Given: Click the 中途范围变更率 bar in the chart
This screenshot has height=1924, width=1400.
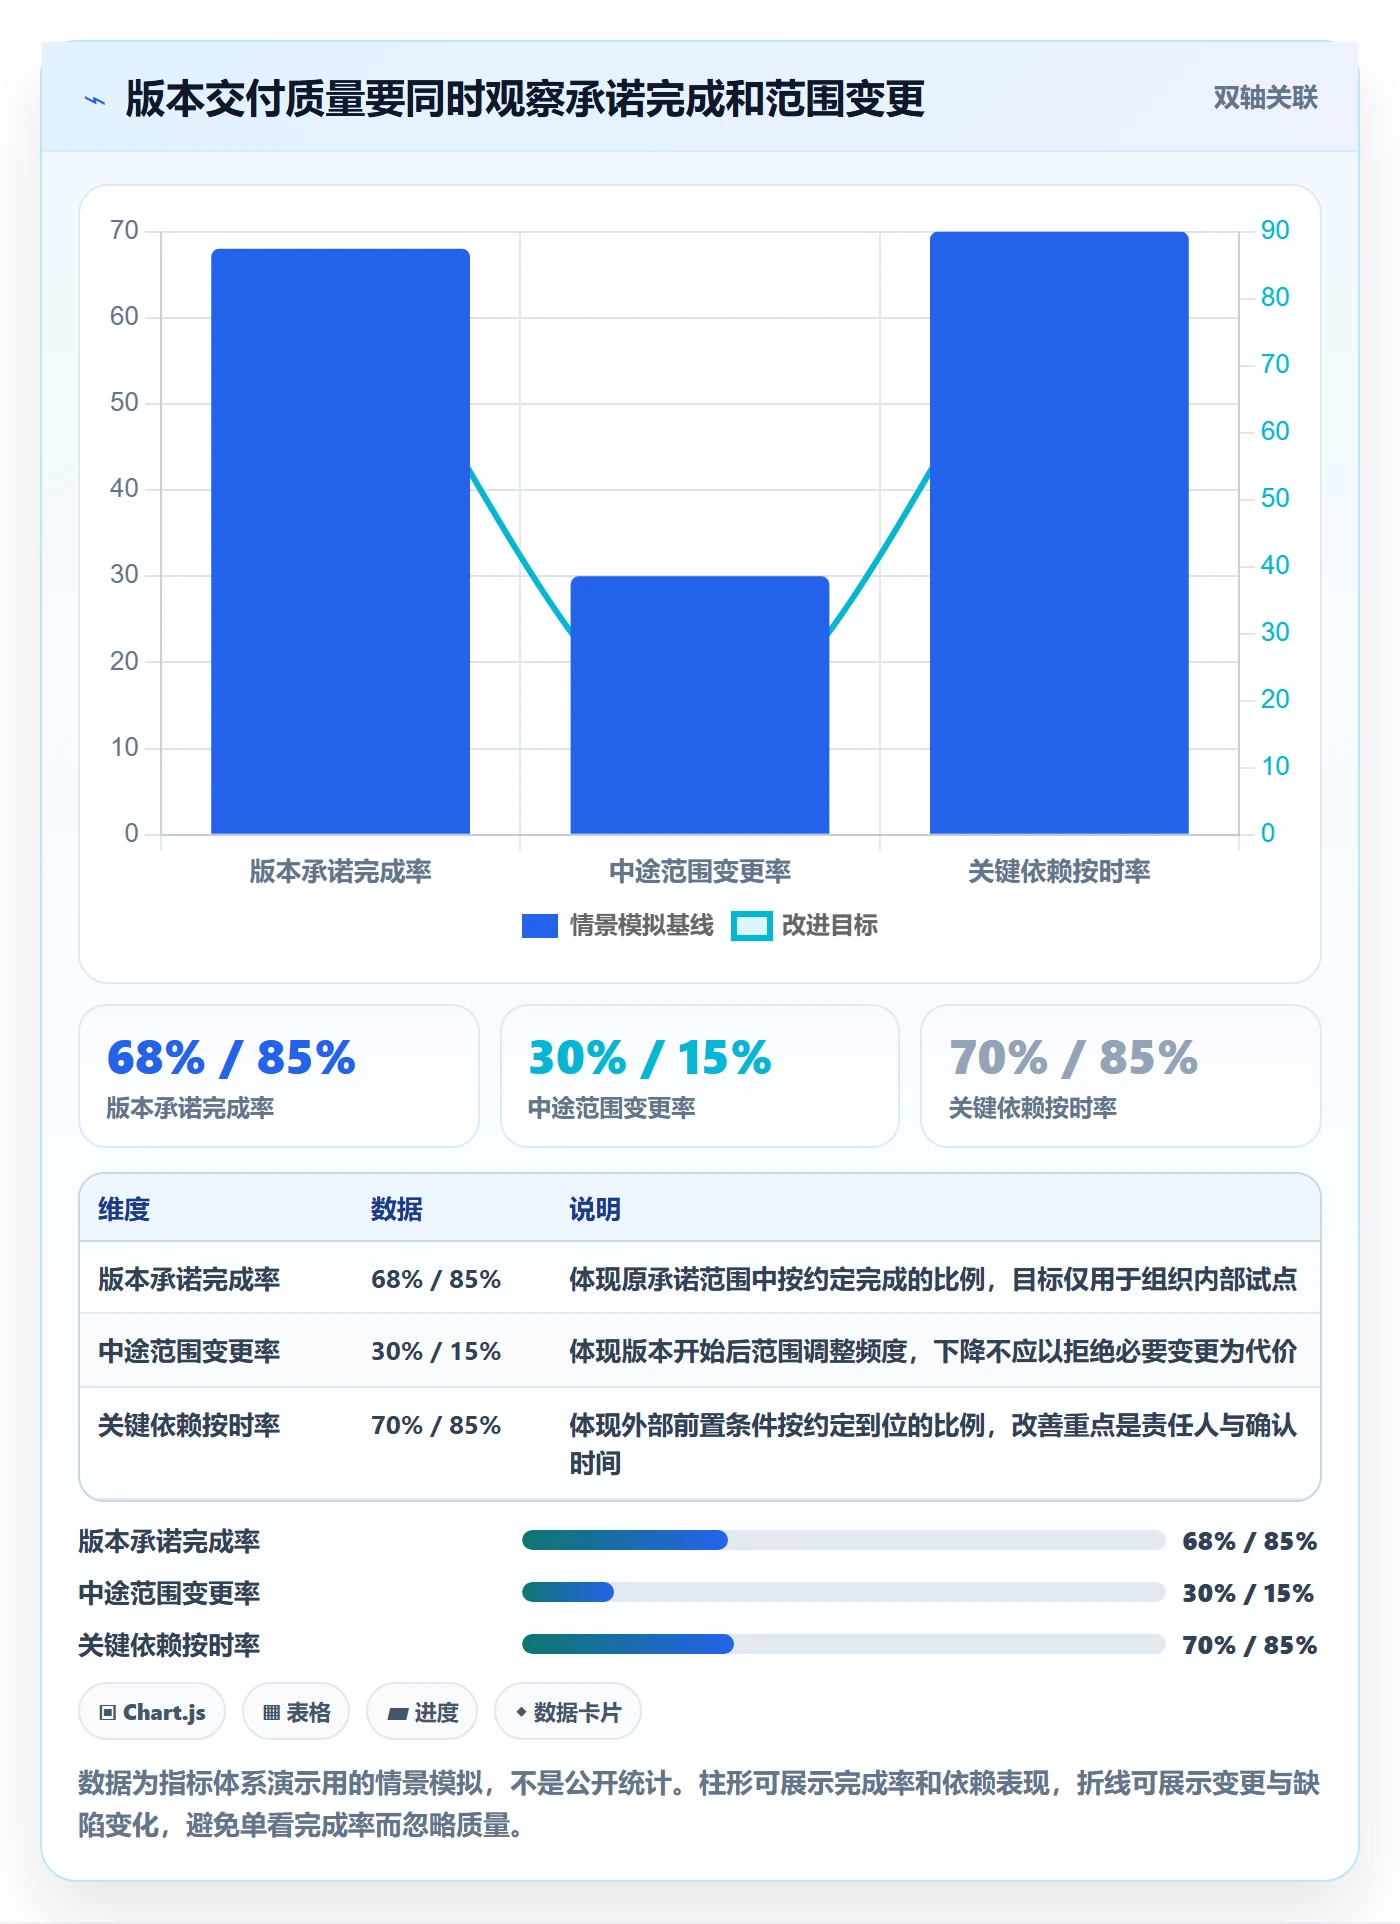Looking at the screenshot, I should 700,705.
